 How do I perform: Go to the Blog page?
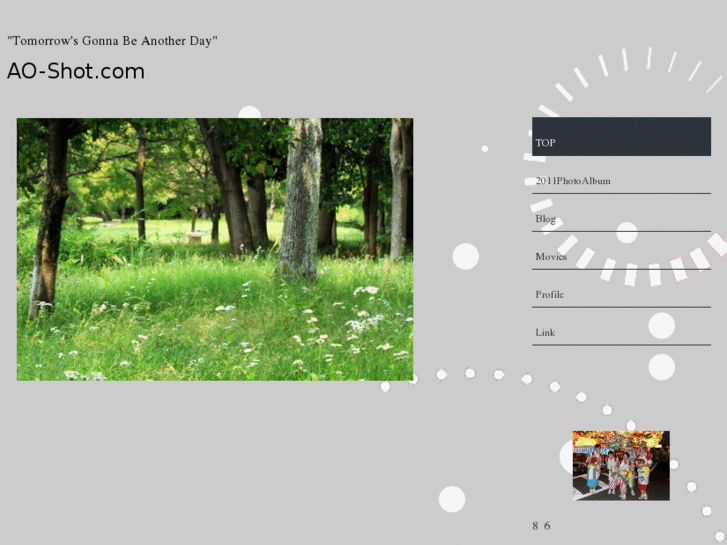[x=621, y=213]
